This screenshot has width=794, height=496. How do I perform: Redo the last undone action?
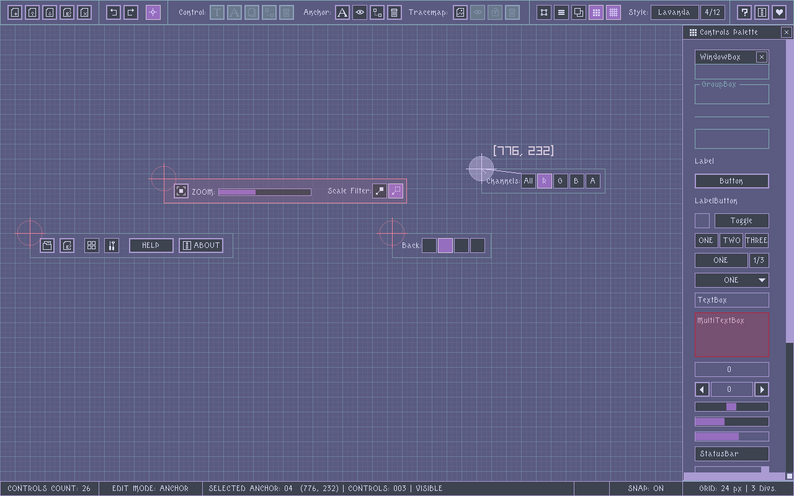click(x=131, y=12)
